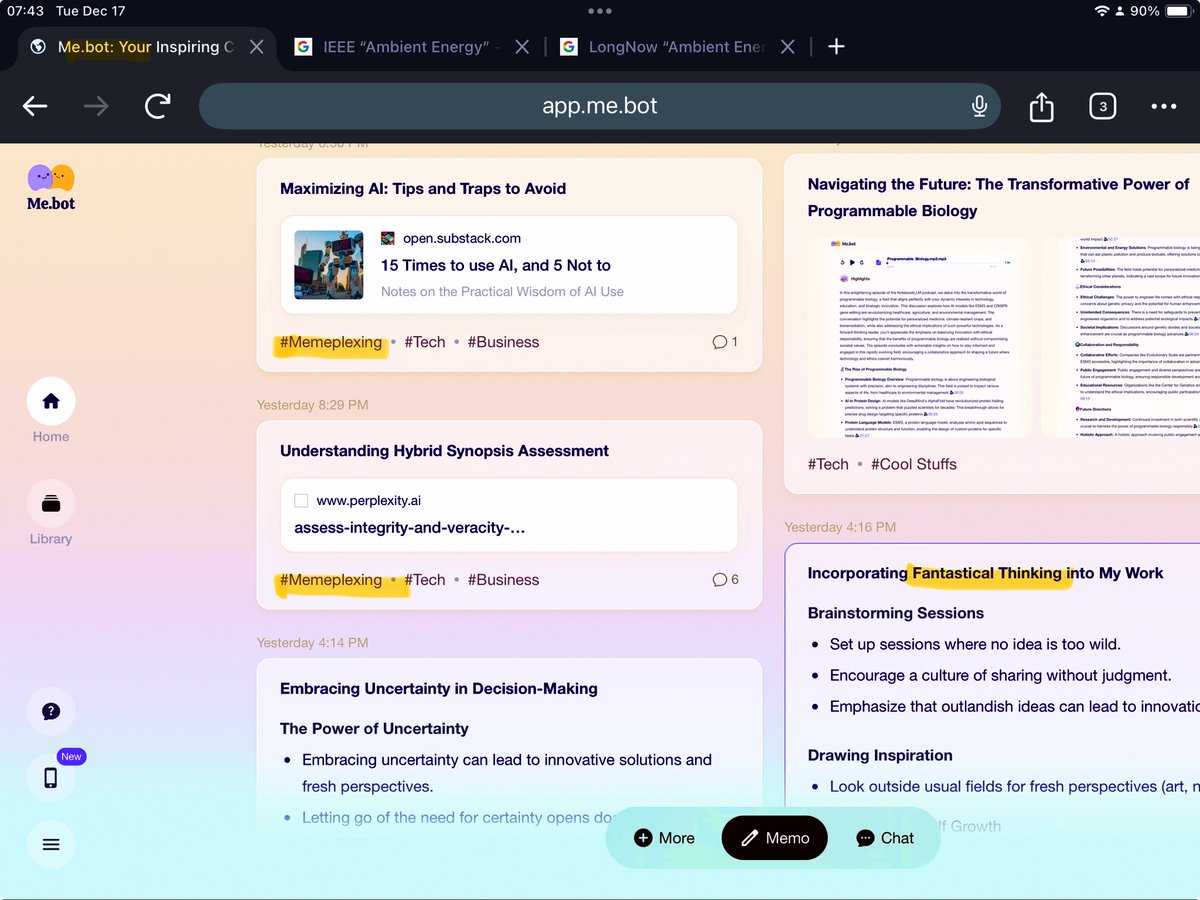Tap the microphone icon in address bar
The width and height of the screenshot is (1200, 900).
[x=979, y=106]
